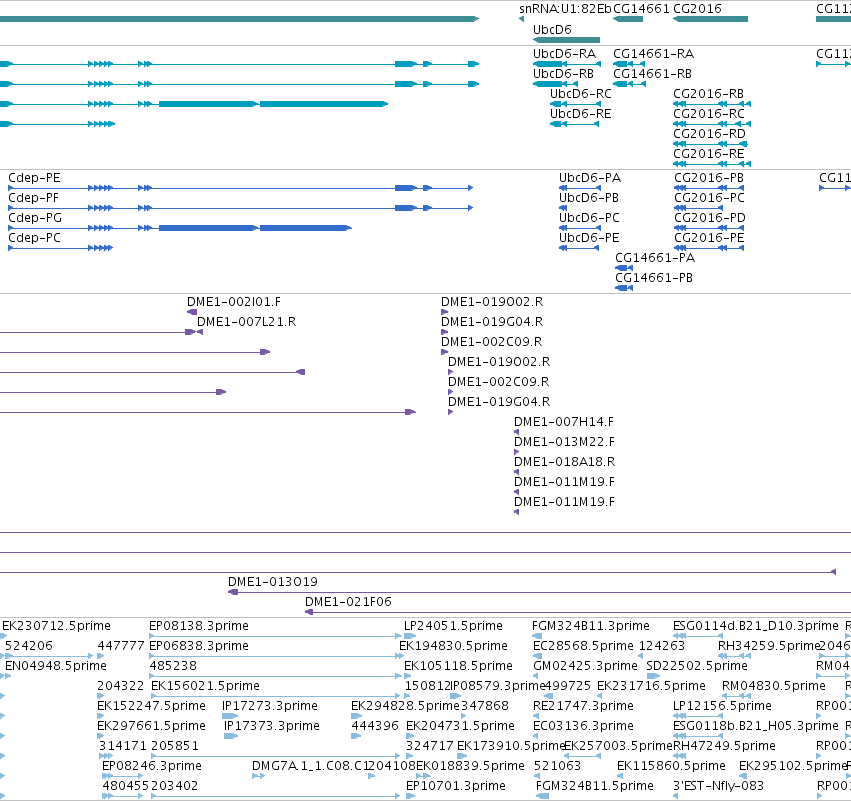Open the LP24051.5prime EST

click(453, 626)
